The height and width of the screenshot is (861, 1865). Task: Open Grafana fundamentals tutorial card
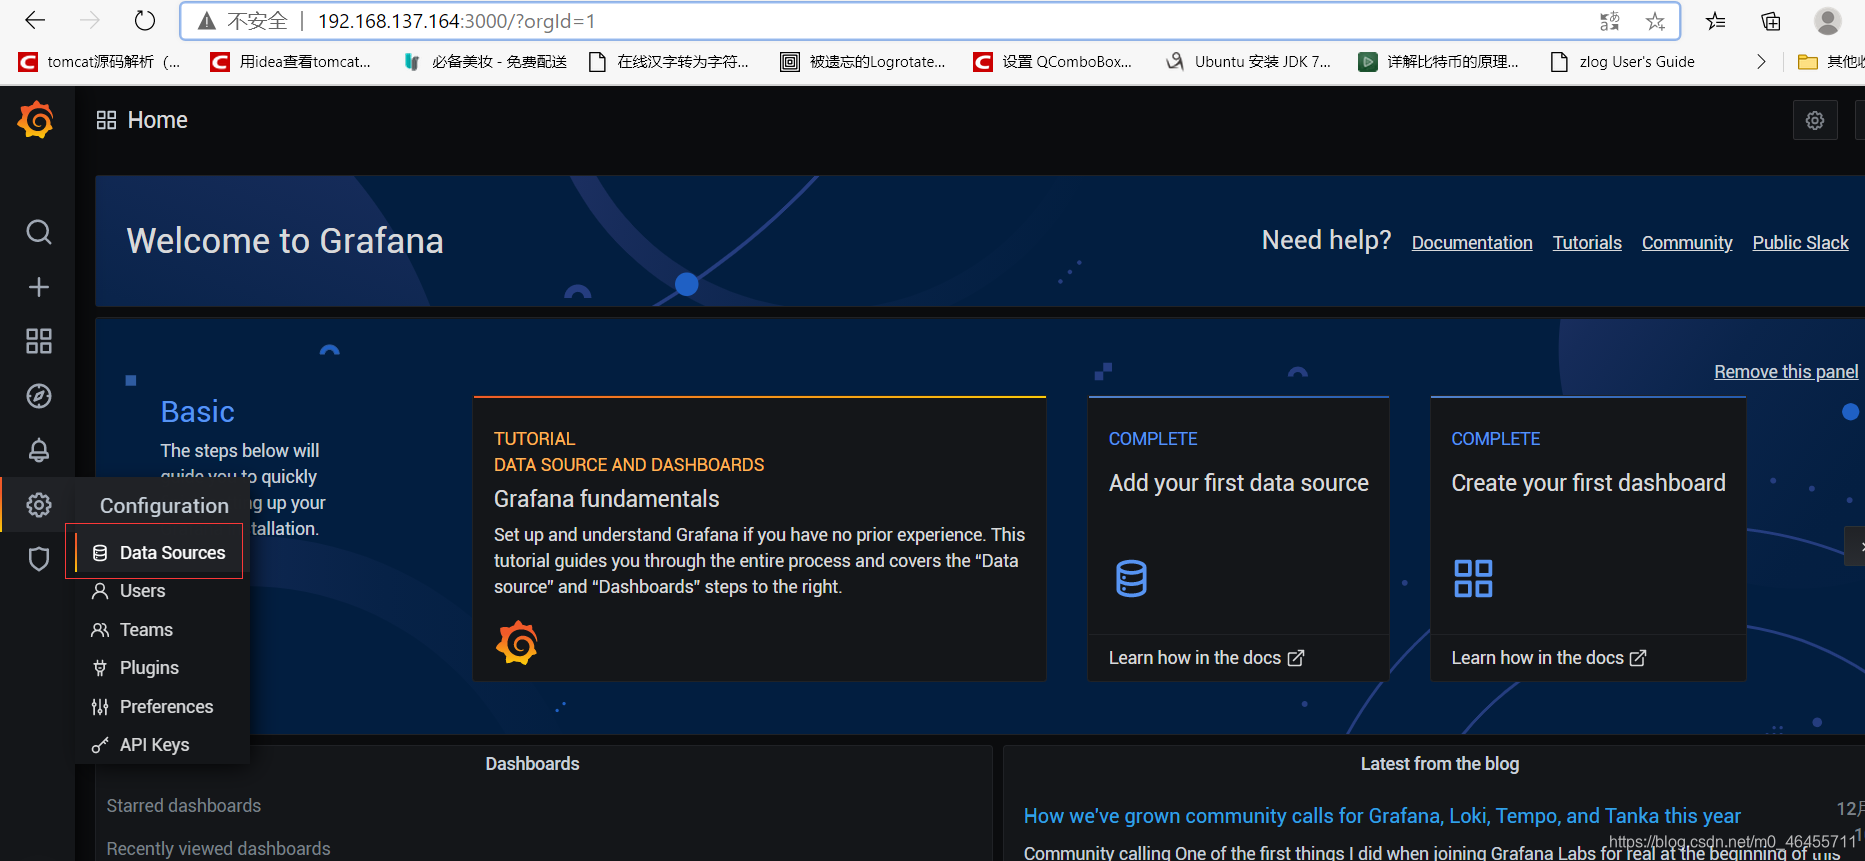click(759, 539)
